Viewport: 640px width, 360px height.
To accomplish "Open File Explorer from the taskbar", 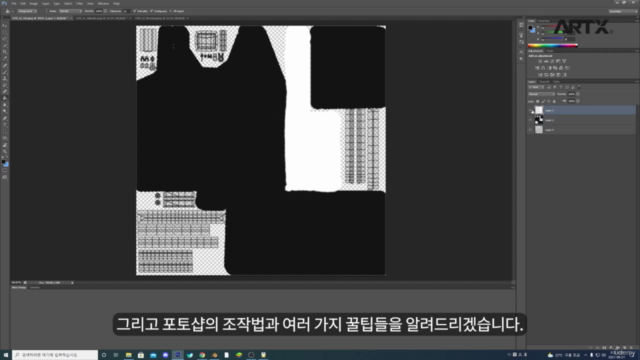I will coord(129,355).
